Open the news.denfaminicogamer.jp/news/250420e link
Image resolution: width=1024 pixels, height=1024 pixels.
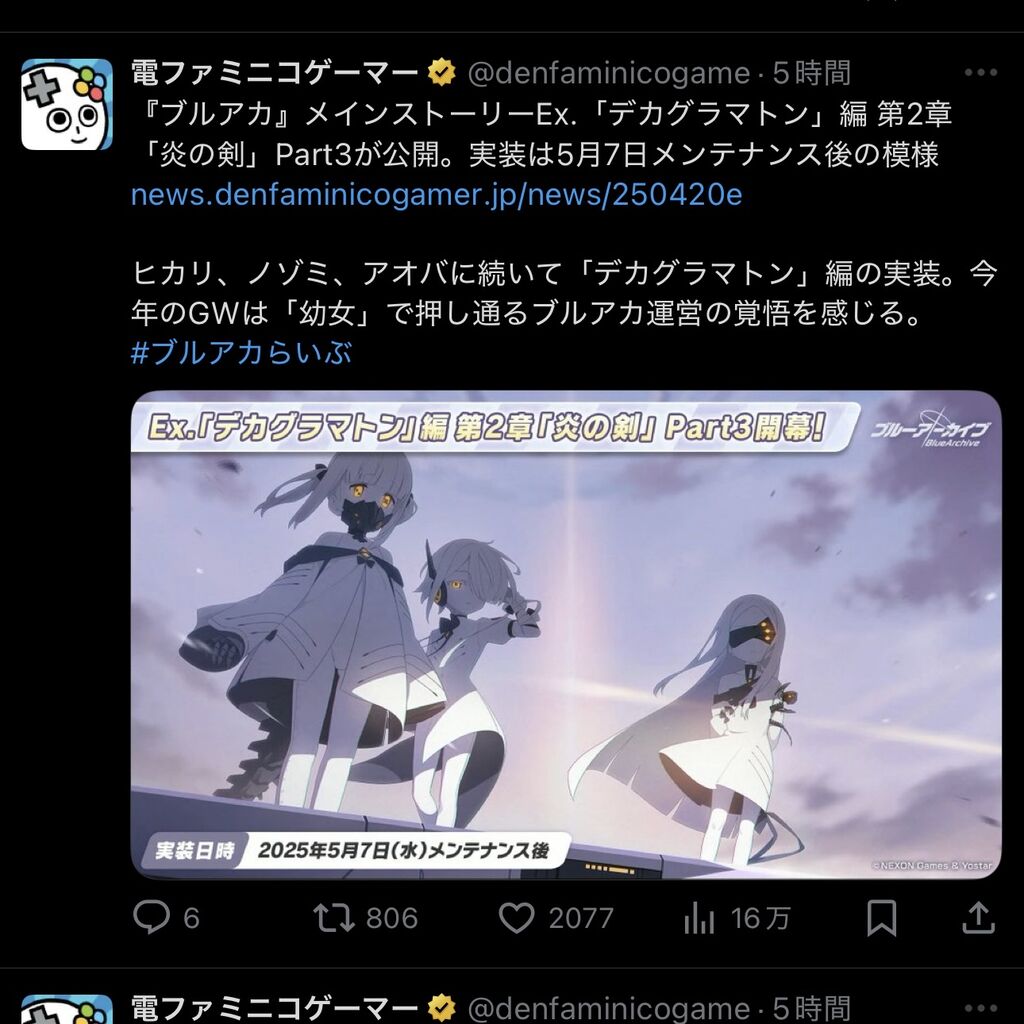tap(436, 195)
